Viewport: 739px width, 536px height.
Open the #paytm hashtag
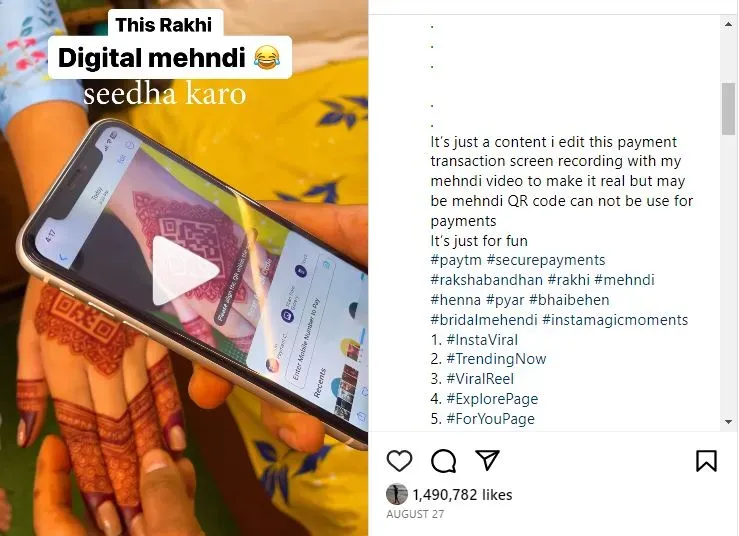[456, 260]
